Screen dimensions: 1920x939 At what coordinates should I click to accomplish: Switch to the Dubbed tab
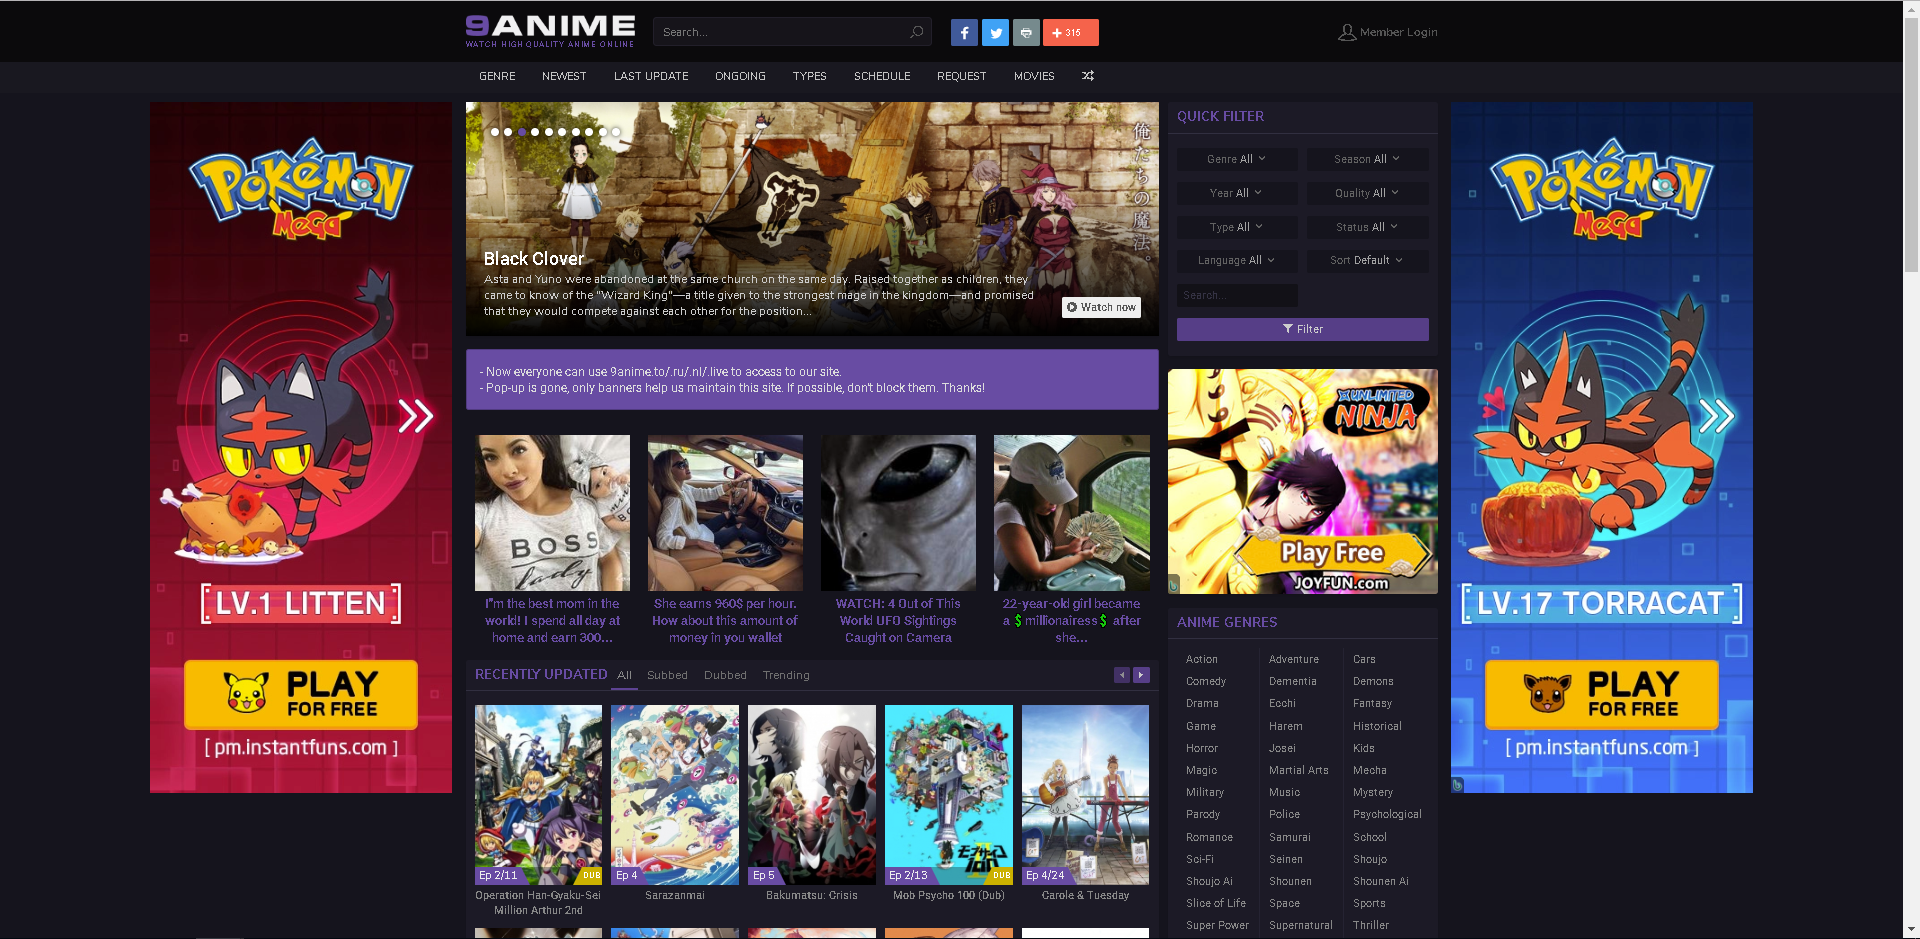tap(725, 675)
